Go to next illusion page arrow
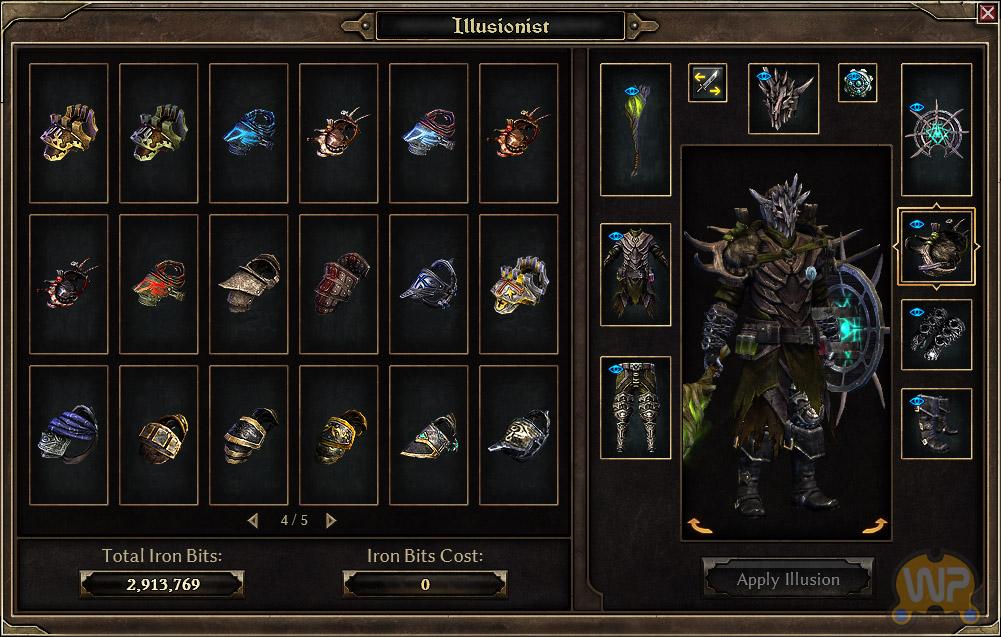Image resolution: width=1001 pixels, height=637 pixels. [331, 520]
